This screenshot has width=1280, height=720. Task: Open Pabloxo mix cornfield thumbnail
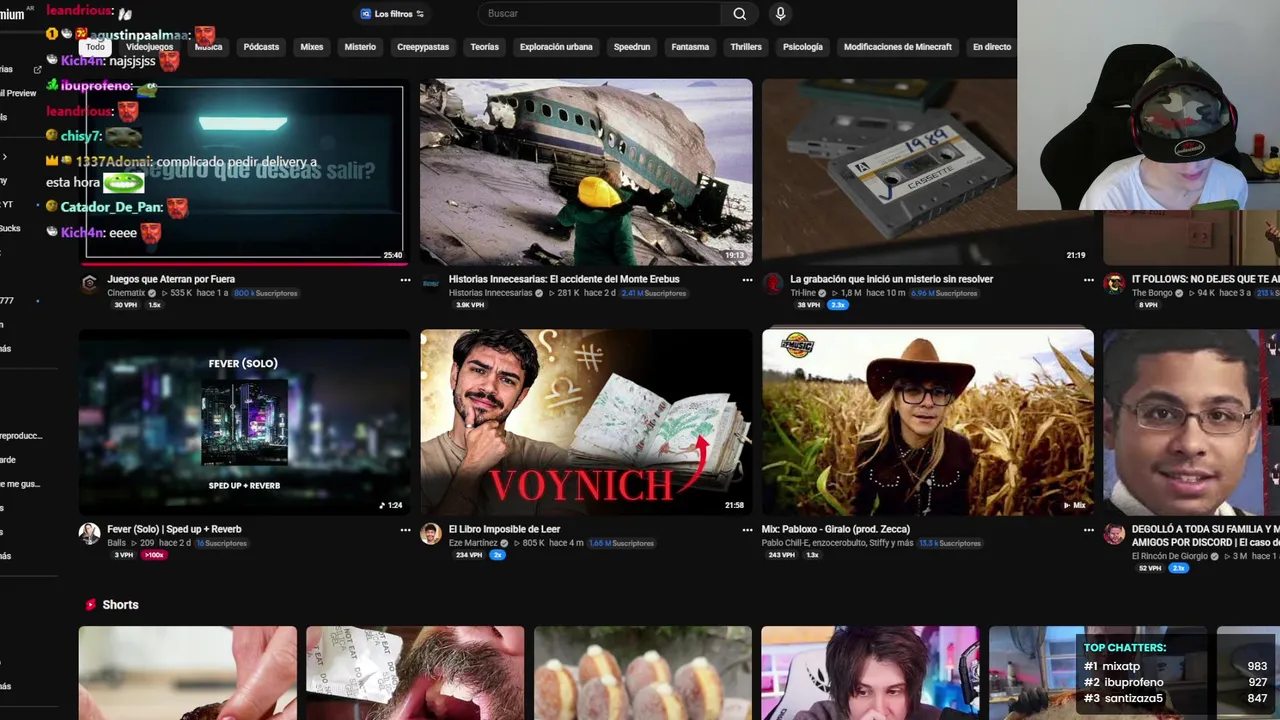pyautogui.click(x=928, y=422)
